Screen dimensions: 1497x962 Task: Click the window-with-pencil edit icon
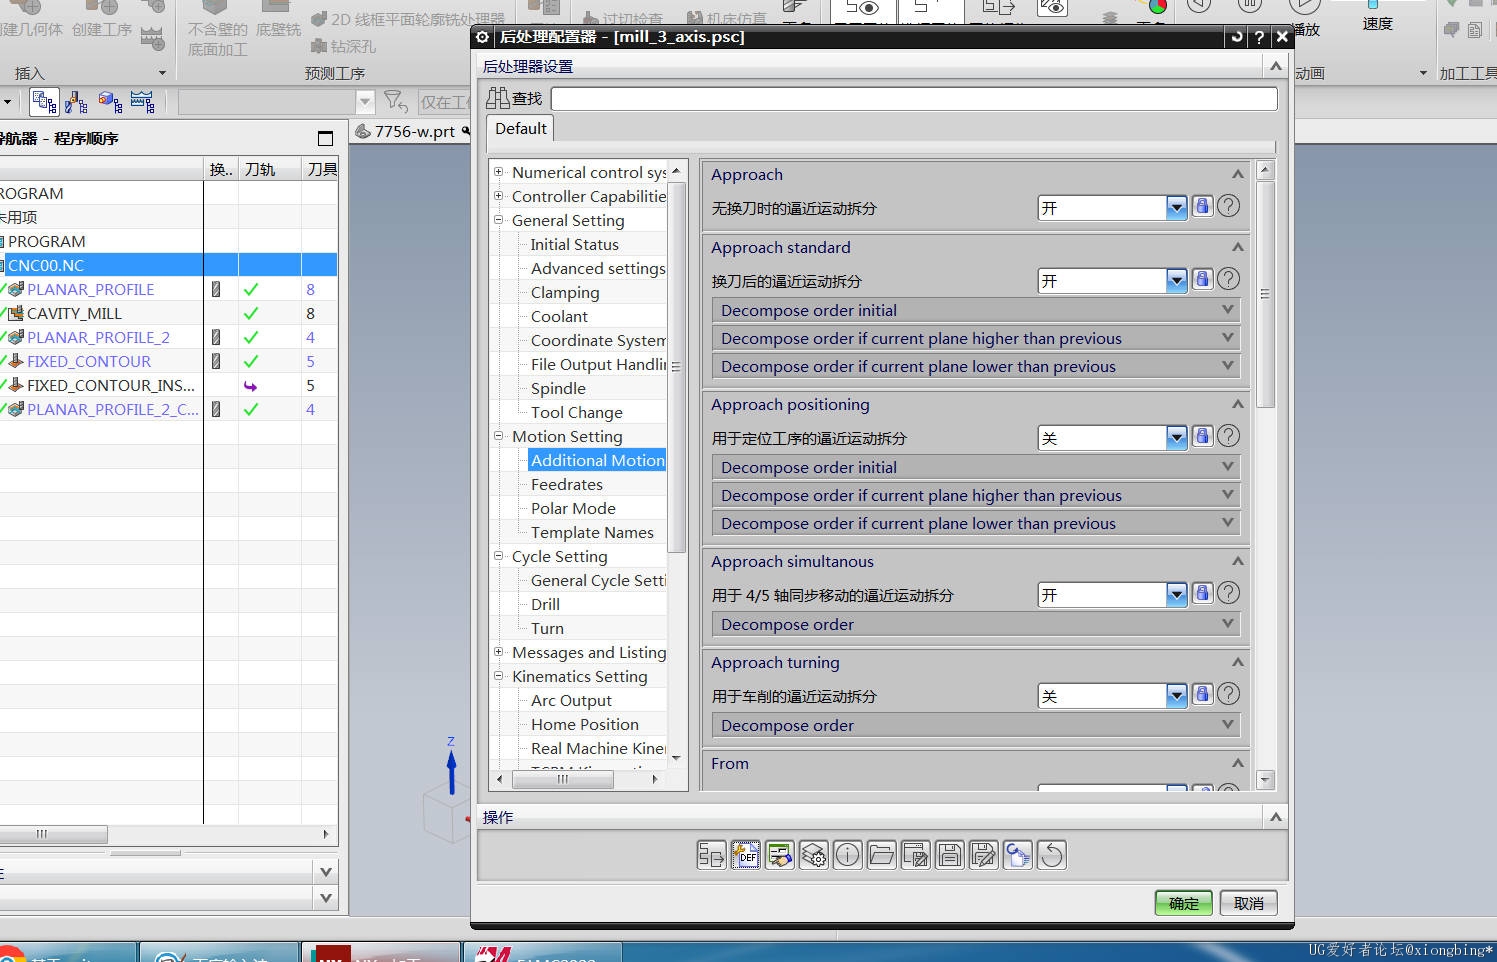click(915, 855)
